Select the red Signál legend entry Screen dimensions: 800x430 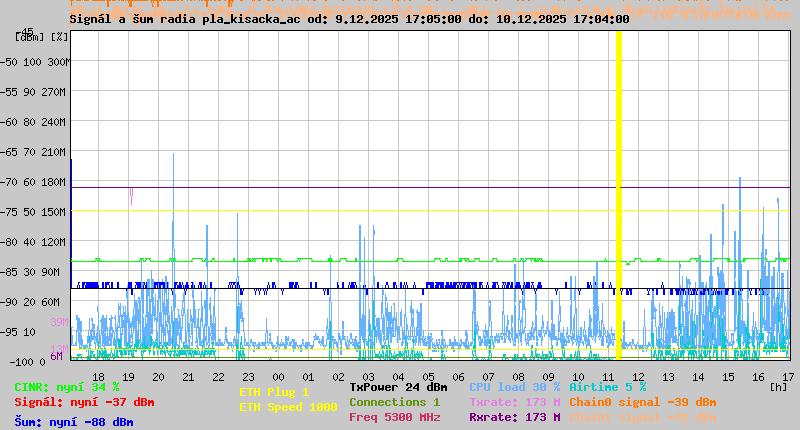click(x=84, y=403)
